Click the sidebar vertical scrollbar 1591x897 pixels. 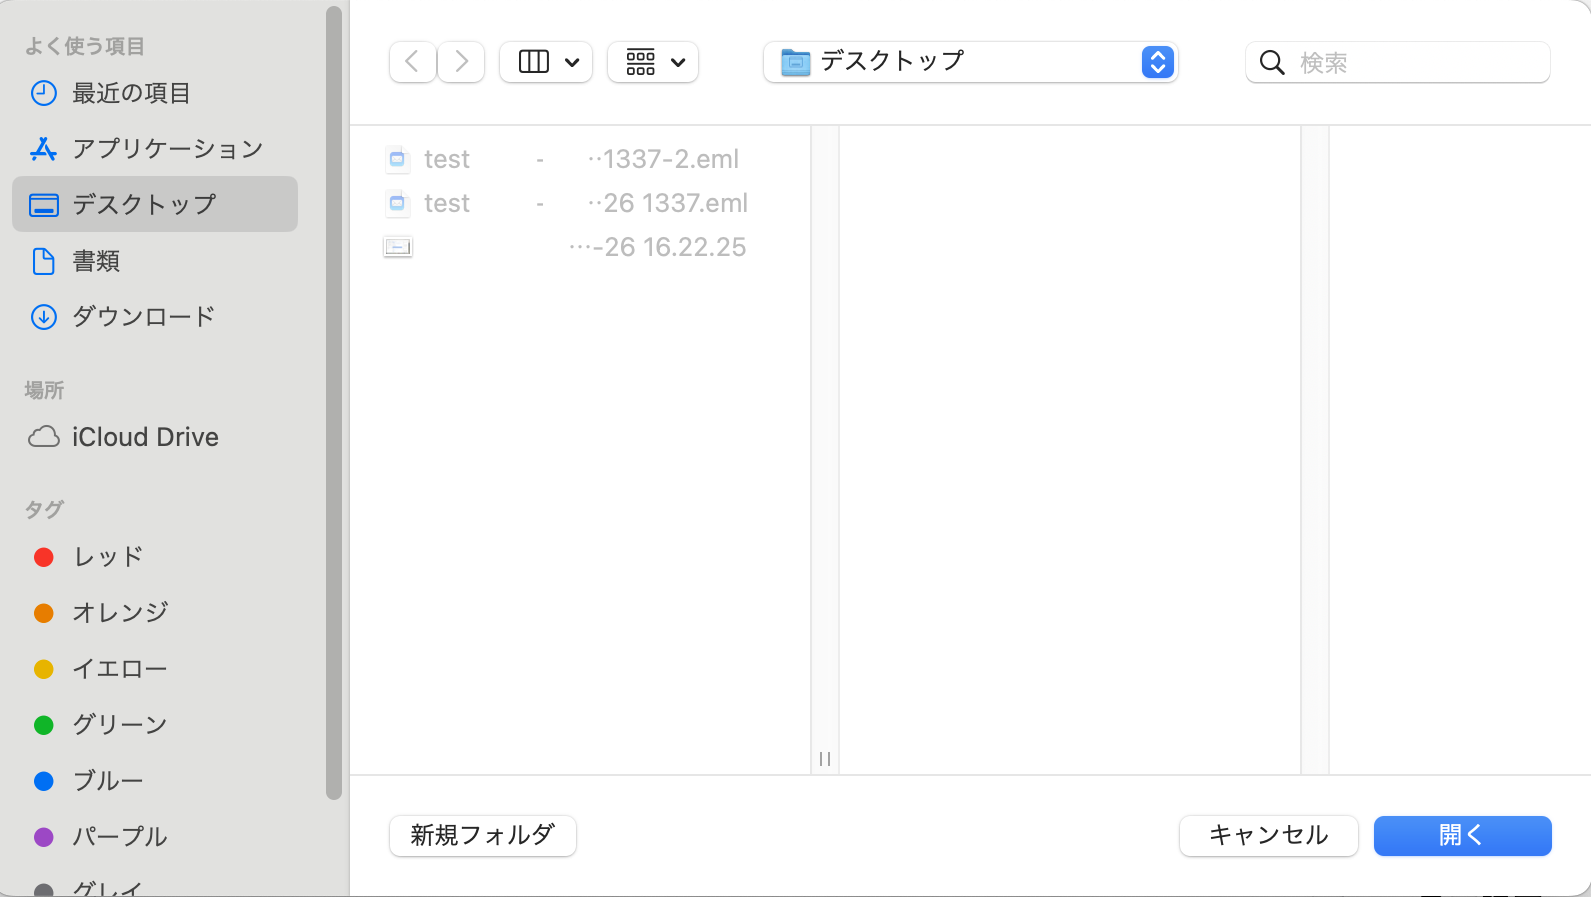click(334, 403)
